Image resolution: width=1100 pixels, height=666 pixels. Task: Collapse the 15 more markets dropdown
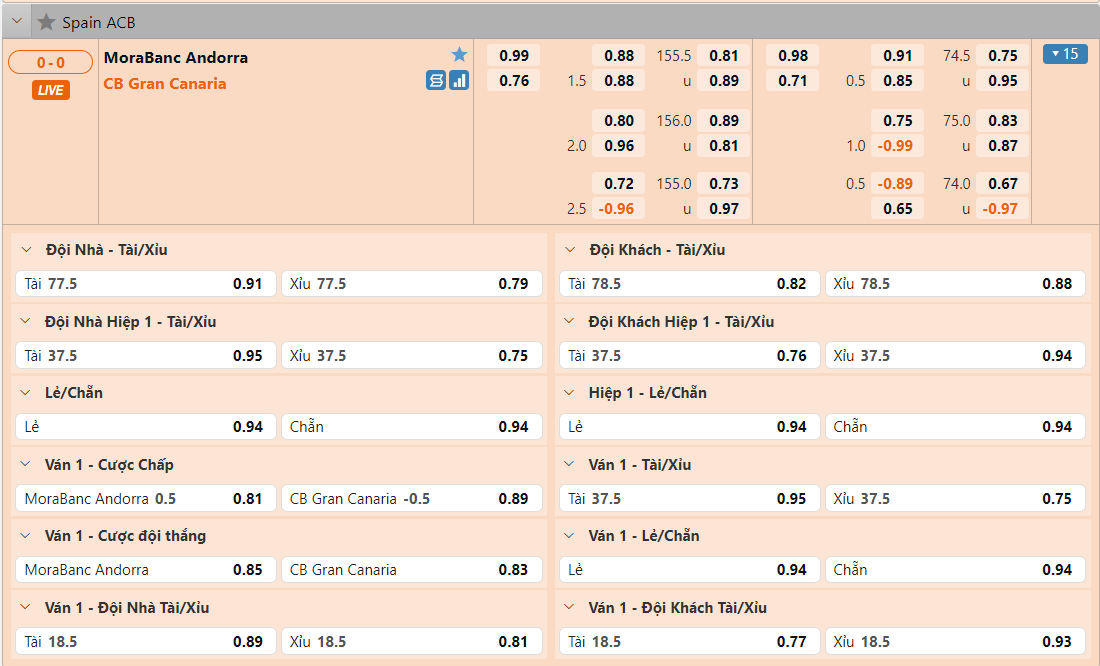tap(1064, 54)
